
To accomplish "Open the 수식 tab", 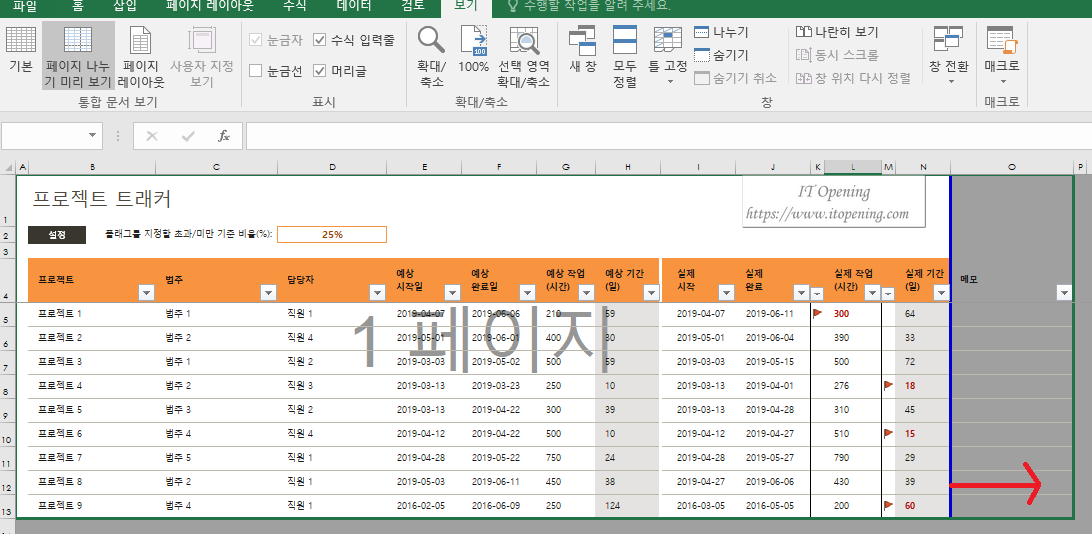I will 297,6.
